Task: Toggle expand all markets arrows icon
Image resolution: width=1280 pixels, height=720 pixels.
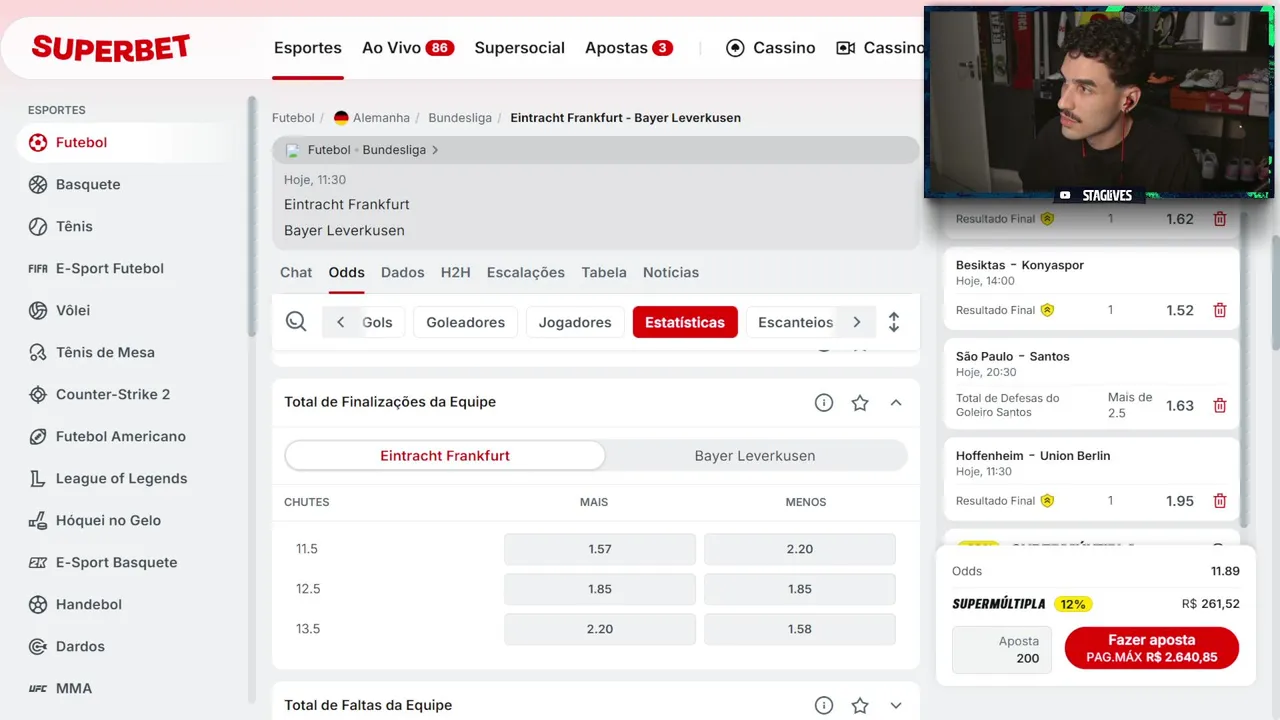Action: pos(894,322)
